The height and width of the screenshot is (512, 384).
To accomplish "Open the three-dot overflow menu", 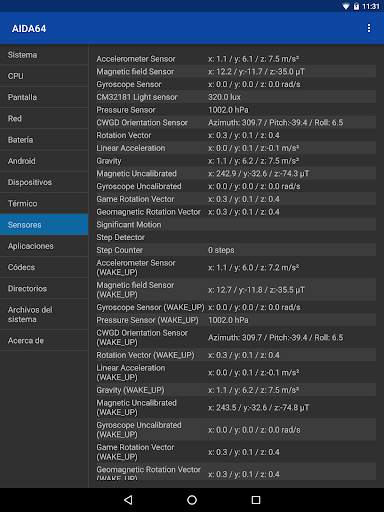I will pos(369,28).
